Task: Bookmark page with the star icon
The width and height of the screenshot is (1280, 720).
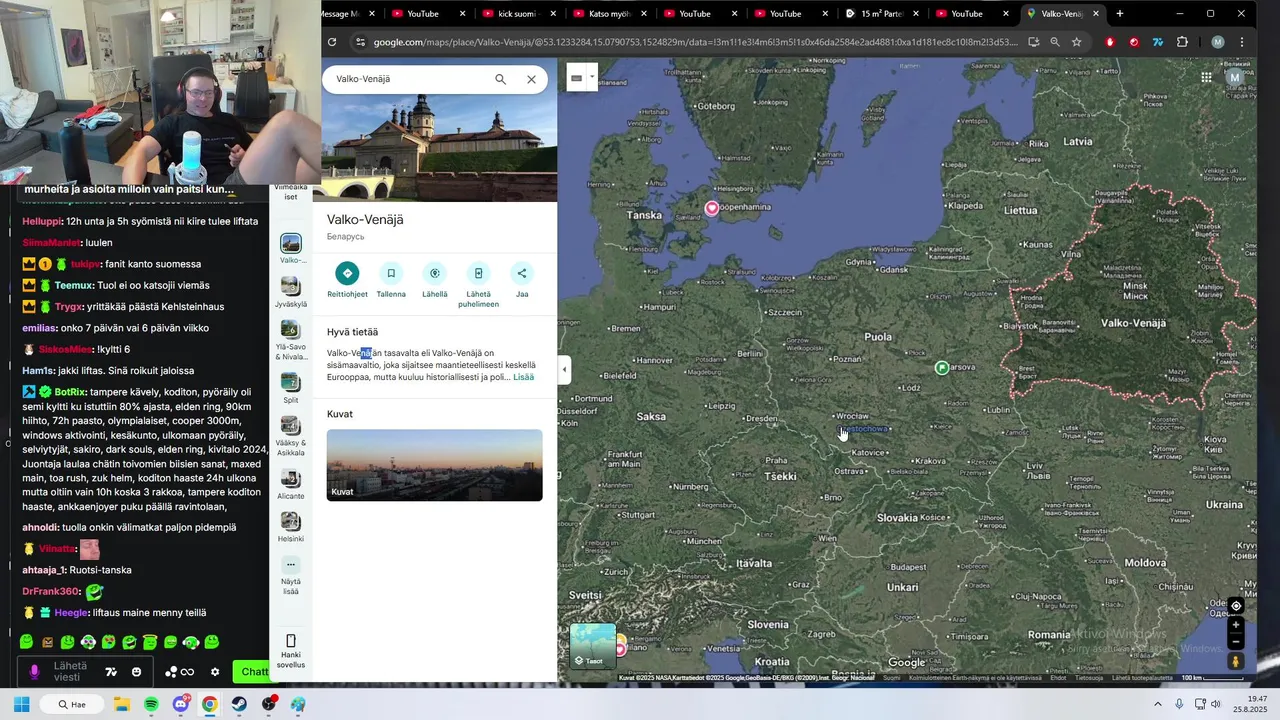Action: pos(1077,42)
